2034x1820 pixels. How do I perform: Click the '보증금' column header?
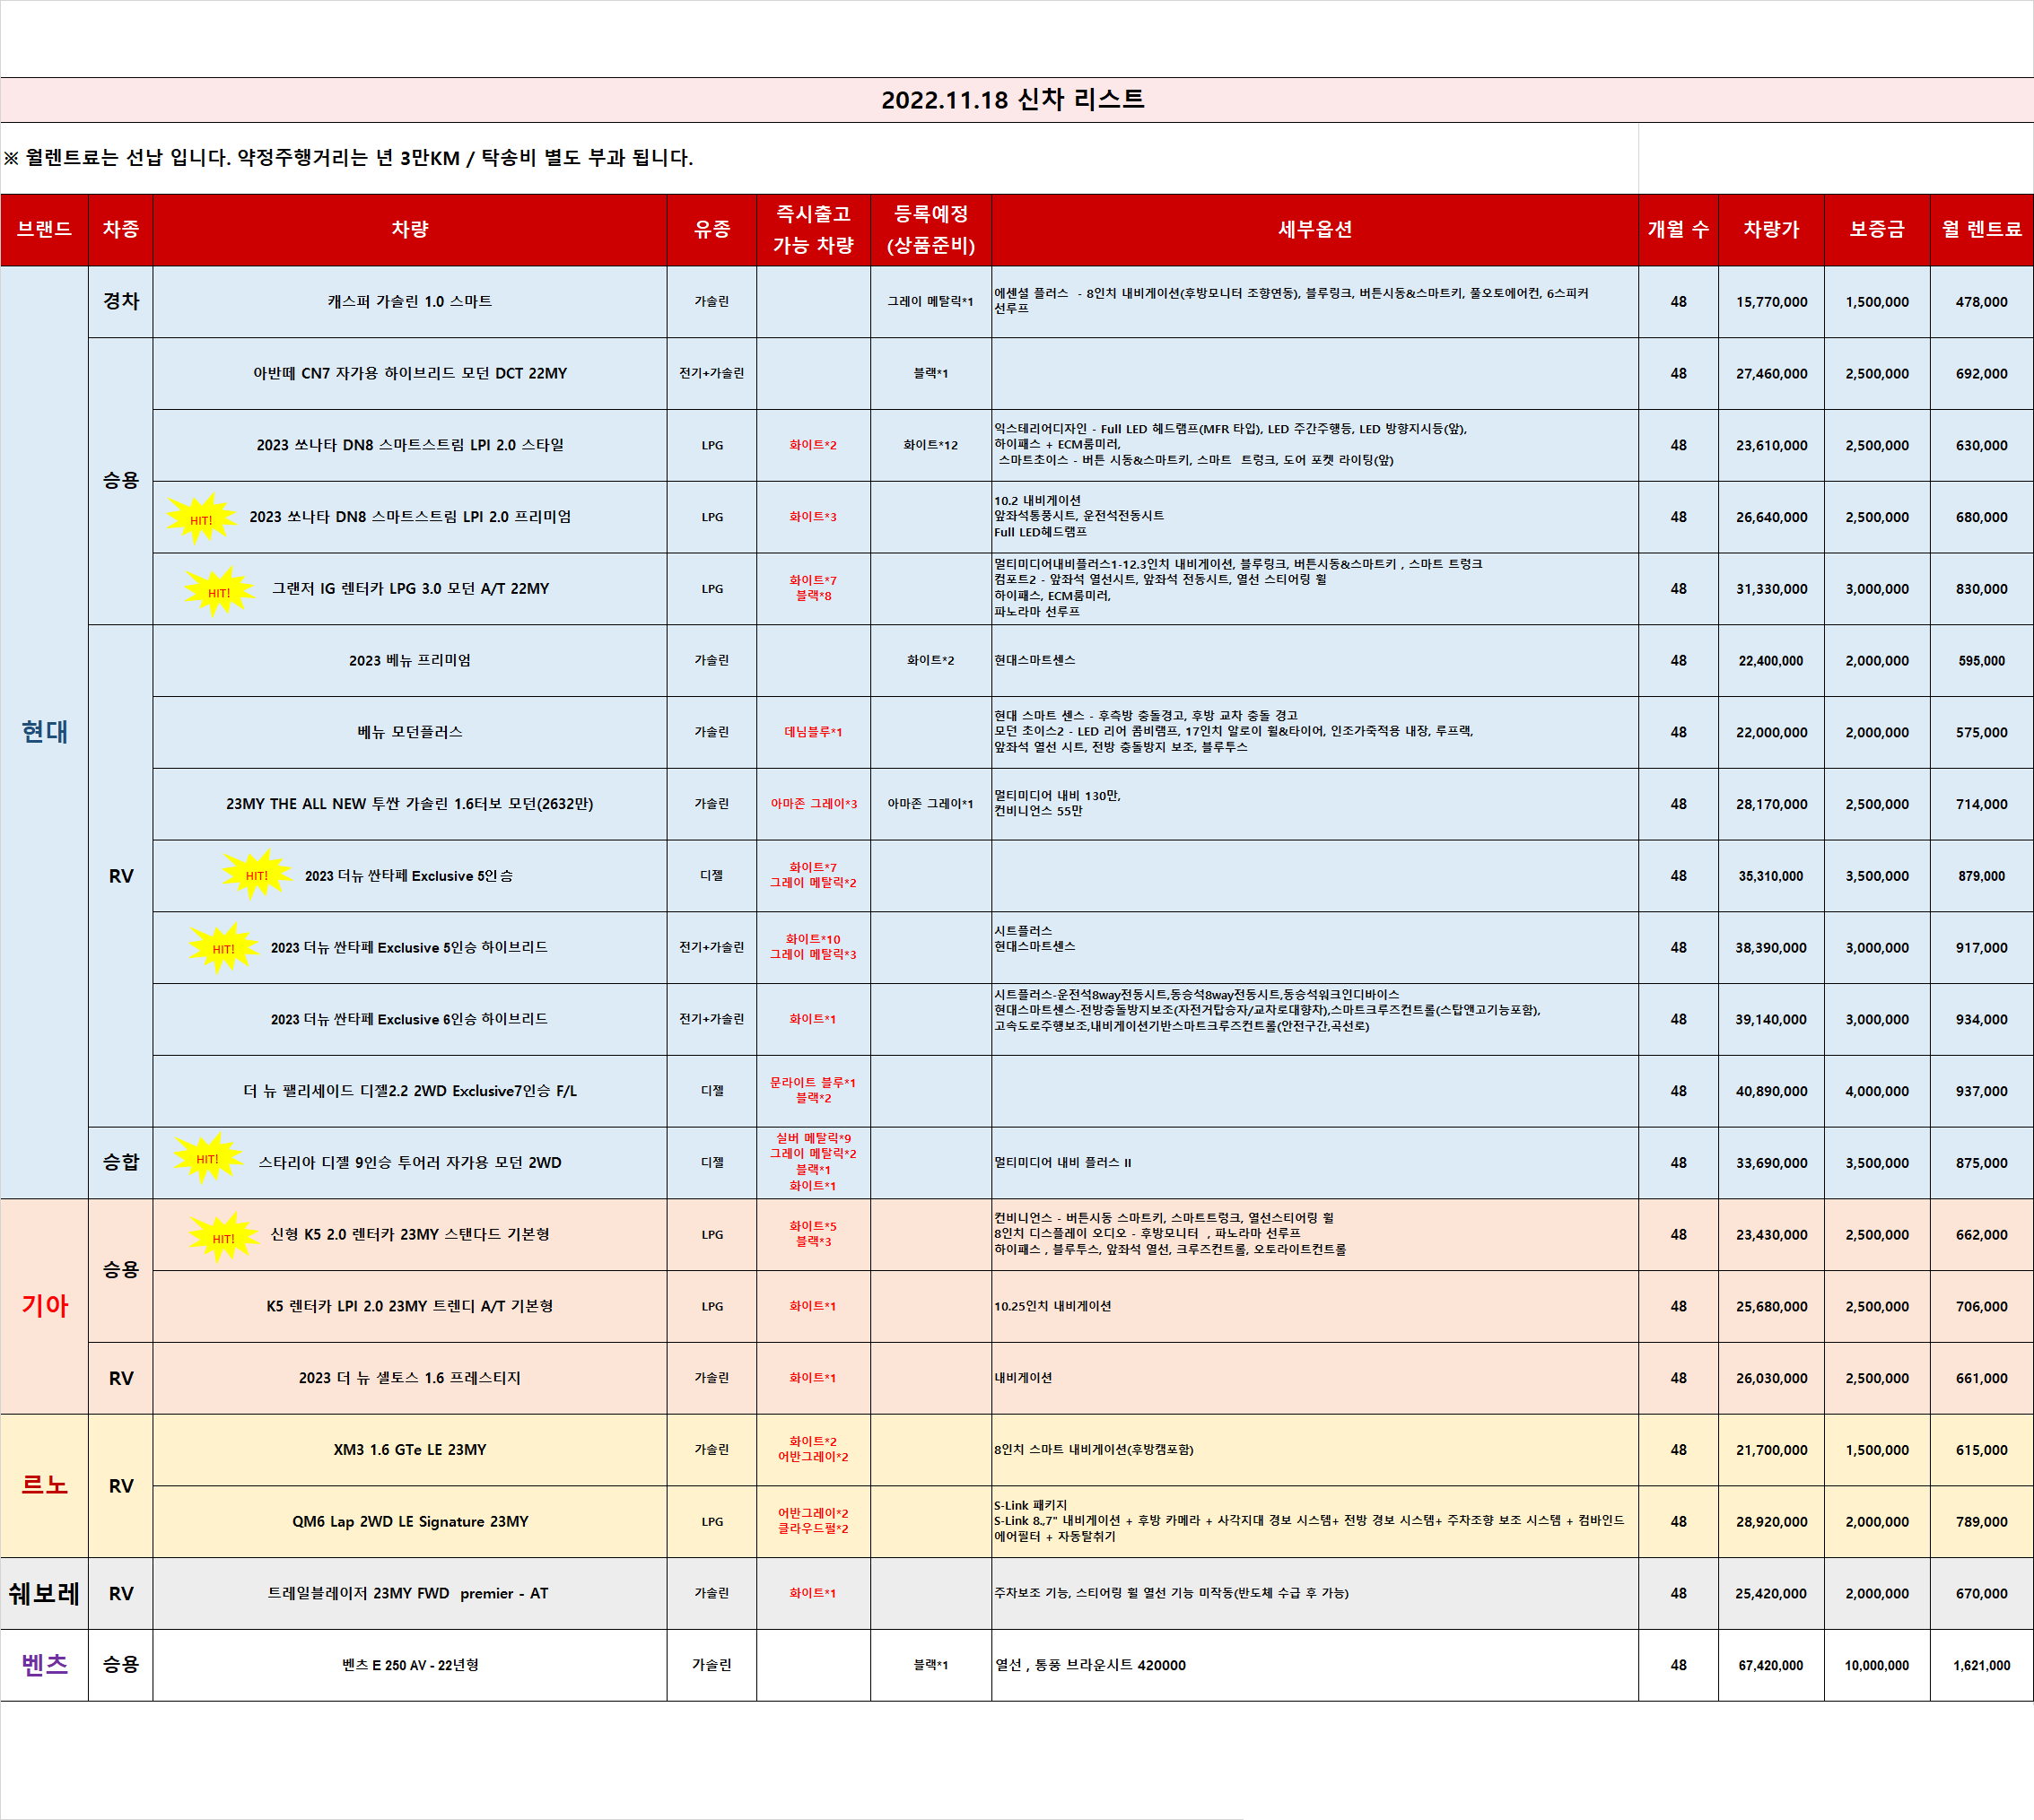(x=1878, y=230)
